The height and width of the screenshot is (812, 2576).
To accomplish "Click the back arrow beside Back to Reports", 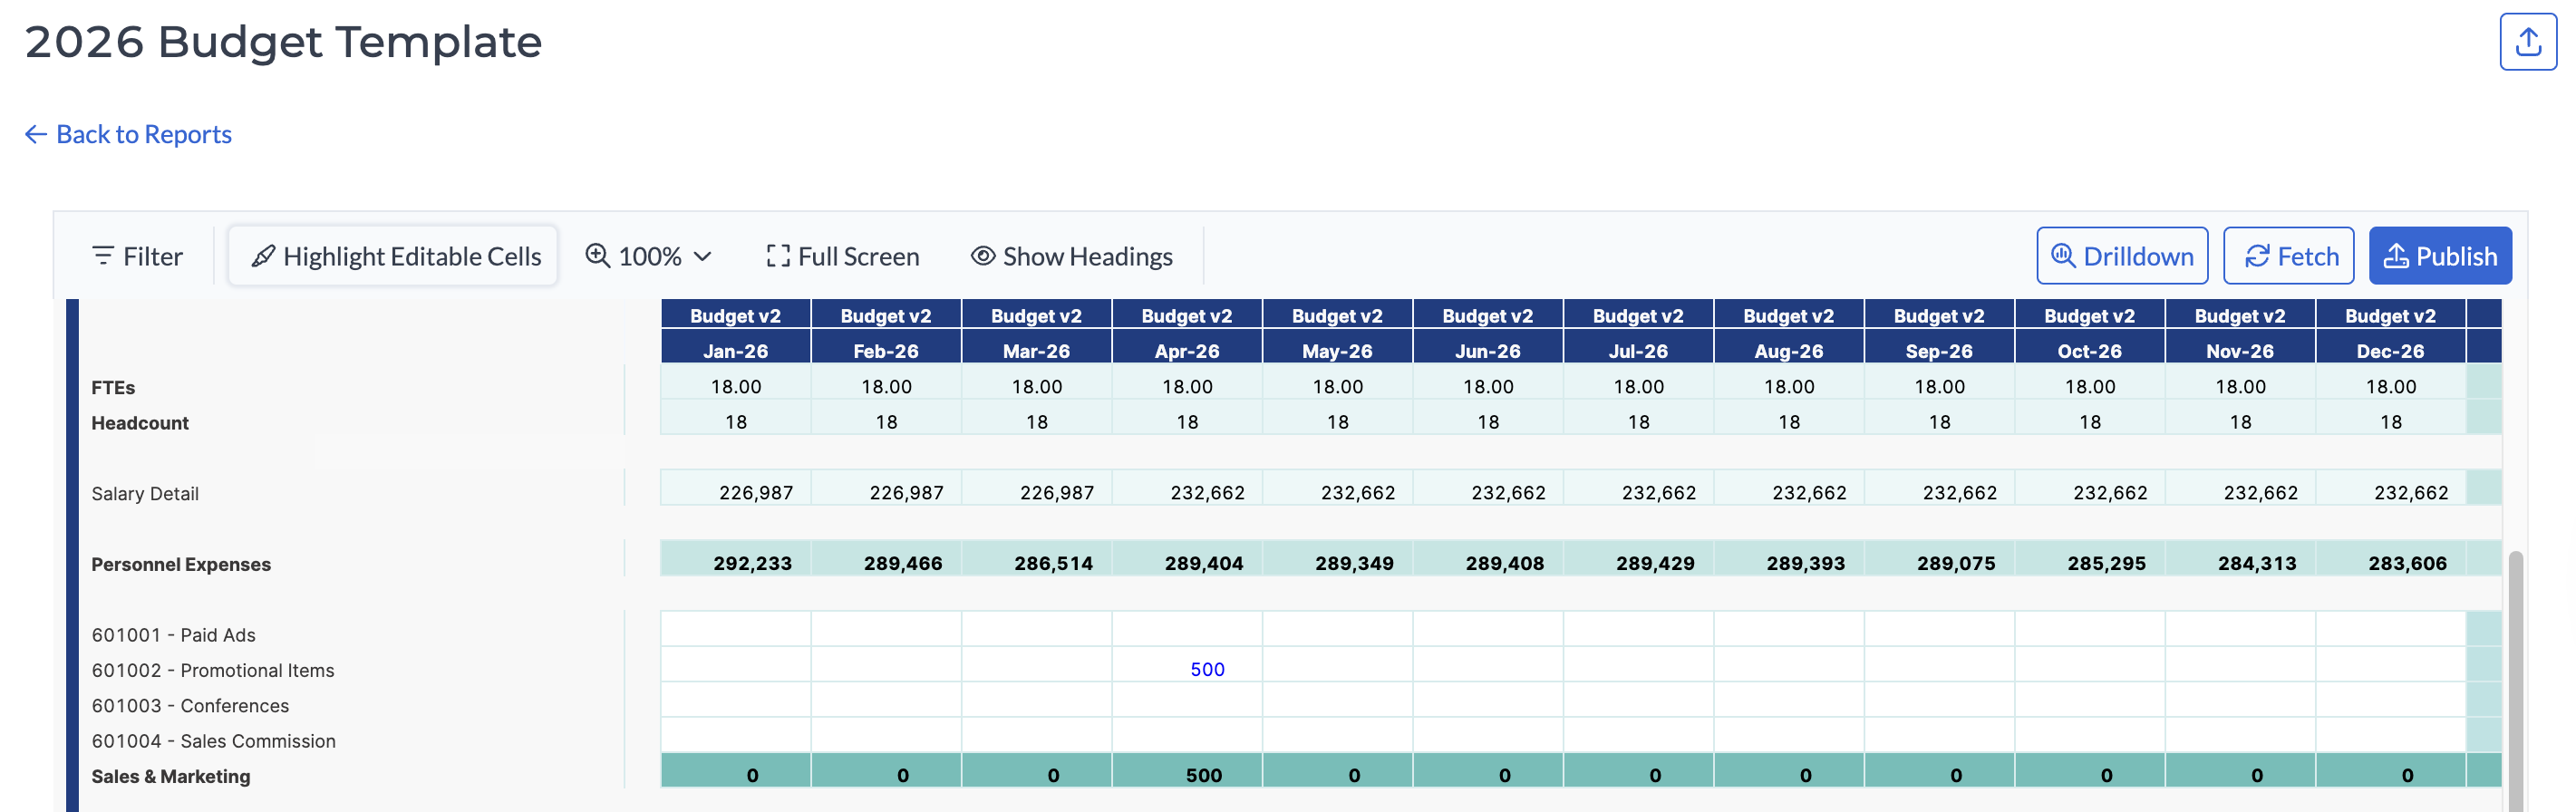I will 36,134.
